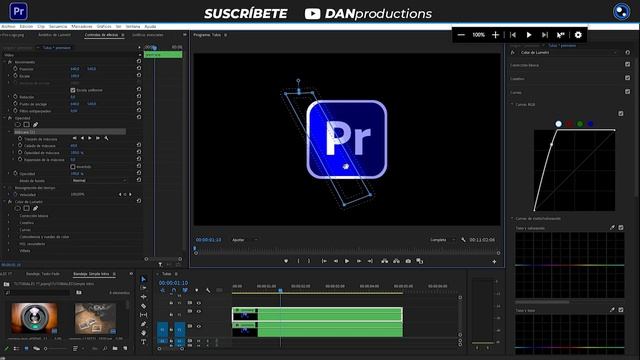The height and width of the screenshot is (360, 640).
Task: Select the Slip tool in the timeline toolbox
Action: (143, 315)
